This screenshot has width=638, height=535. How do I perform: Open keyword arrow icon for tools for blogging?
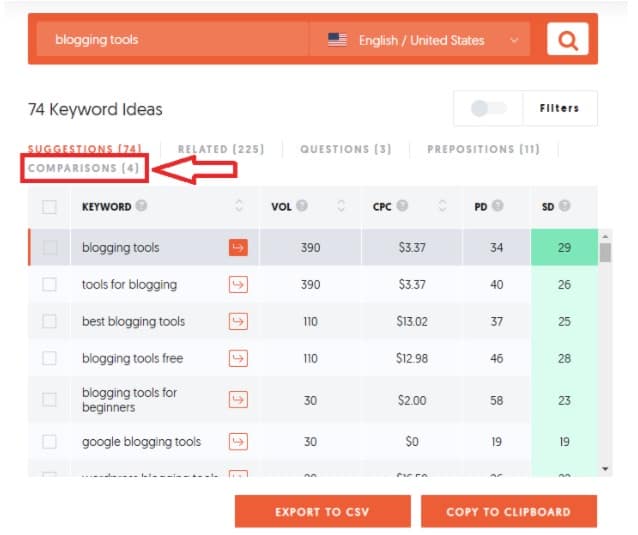click(238, 284)
